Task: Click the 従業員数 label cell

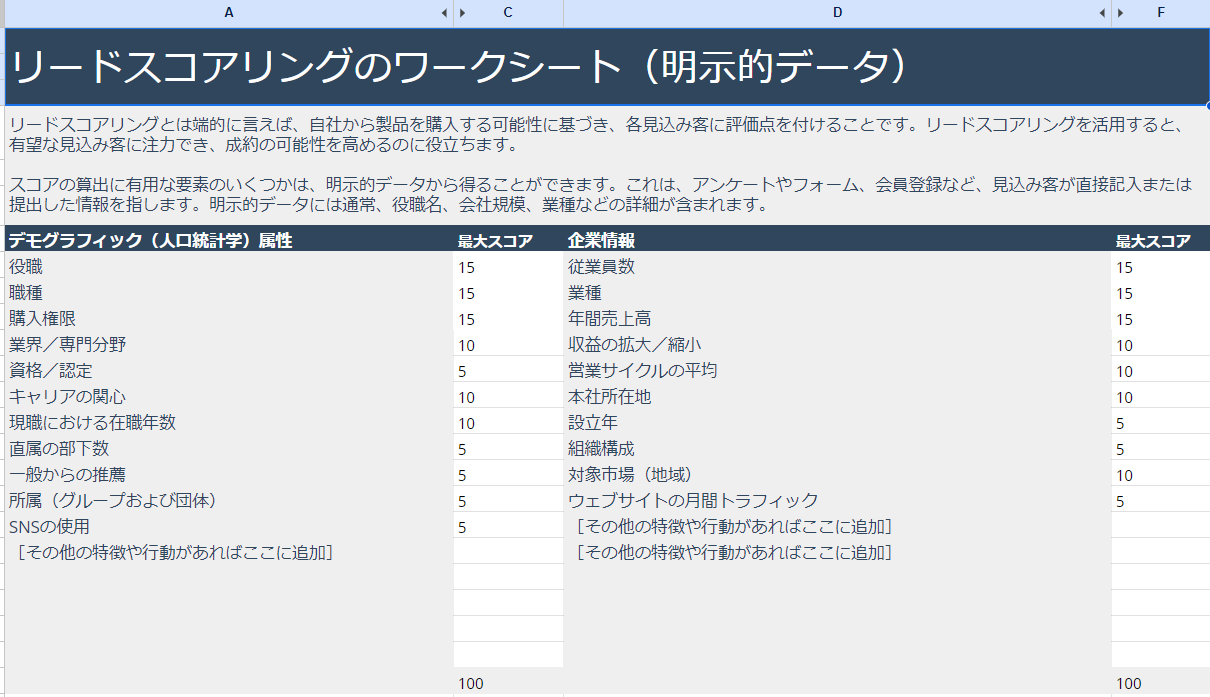Action: point(837,267)
